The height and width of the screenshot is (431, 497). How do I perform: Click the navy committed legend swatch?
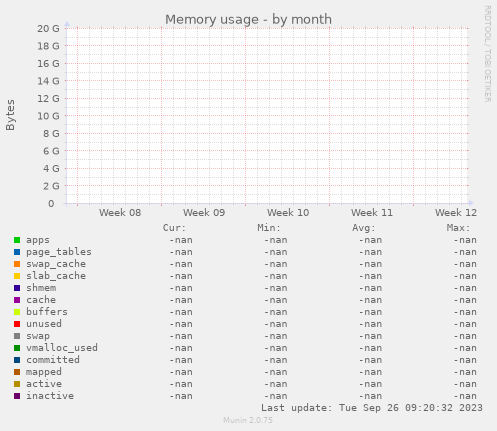point(17,360)
